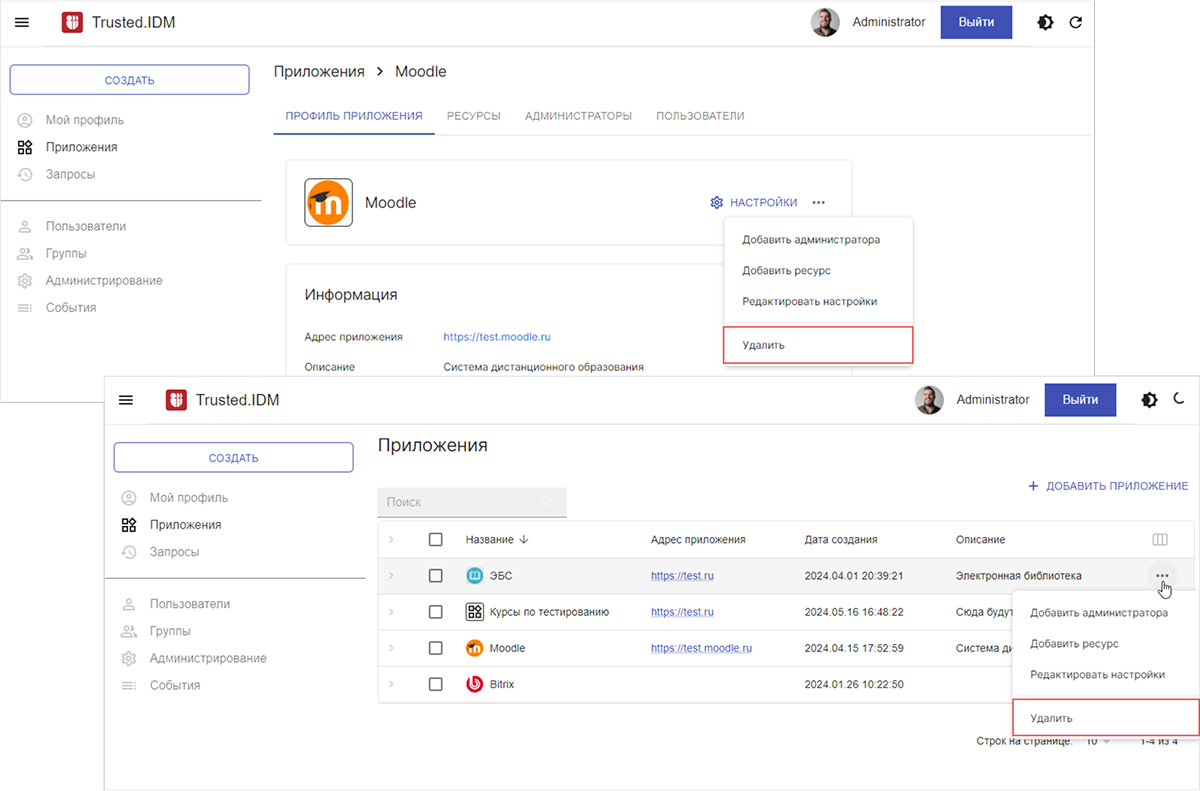Tick checkbox for Moodle row
The width and height of the screenshot is (1200, 791).
[435, 648]
